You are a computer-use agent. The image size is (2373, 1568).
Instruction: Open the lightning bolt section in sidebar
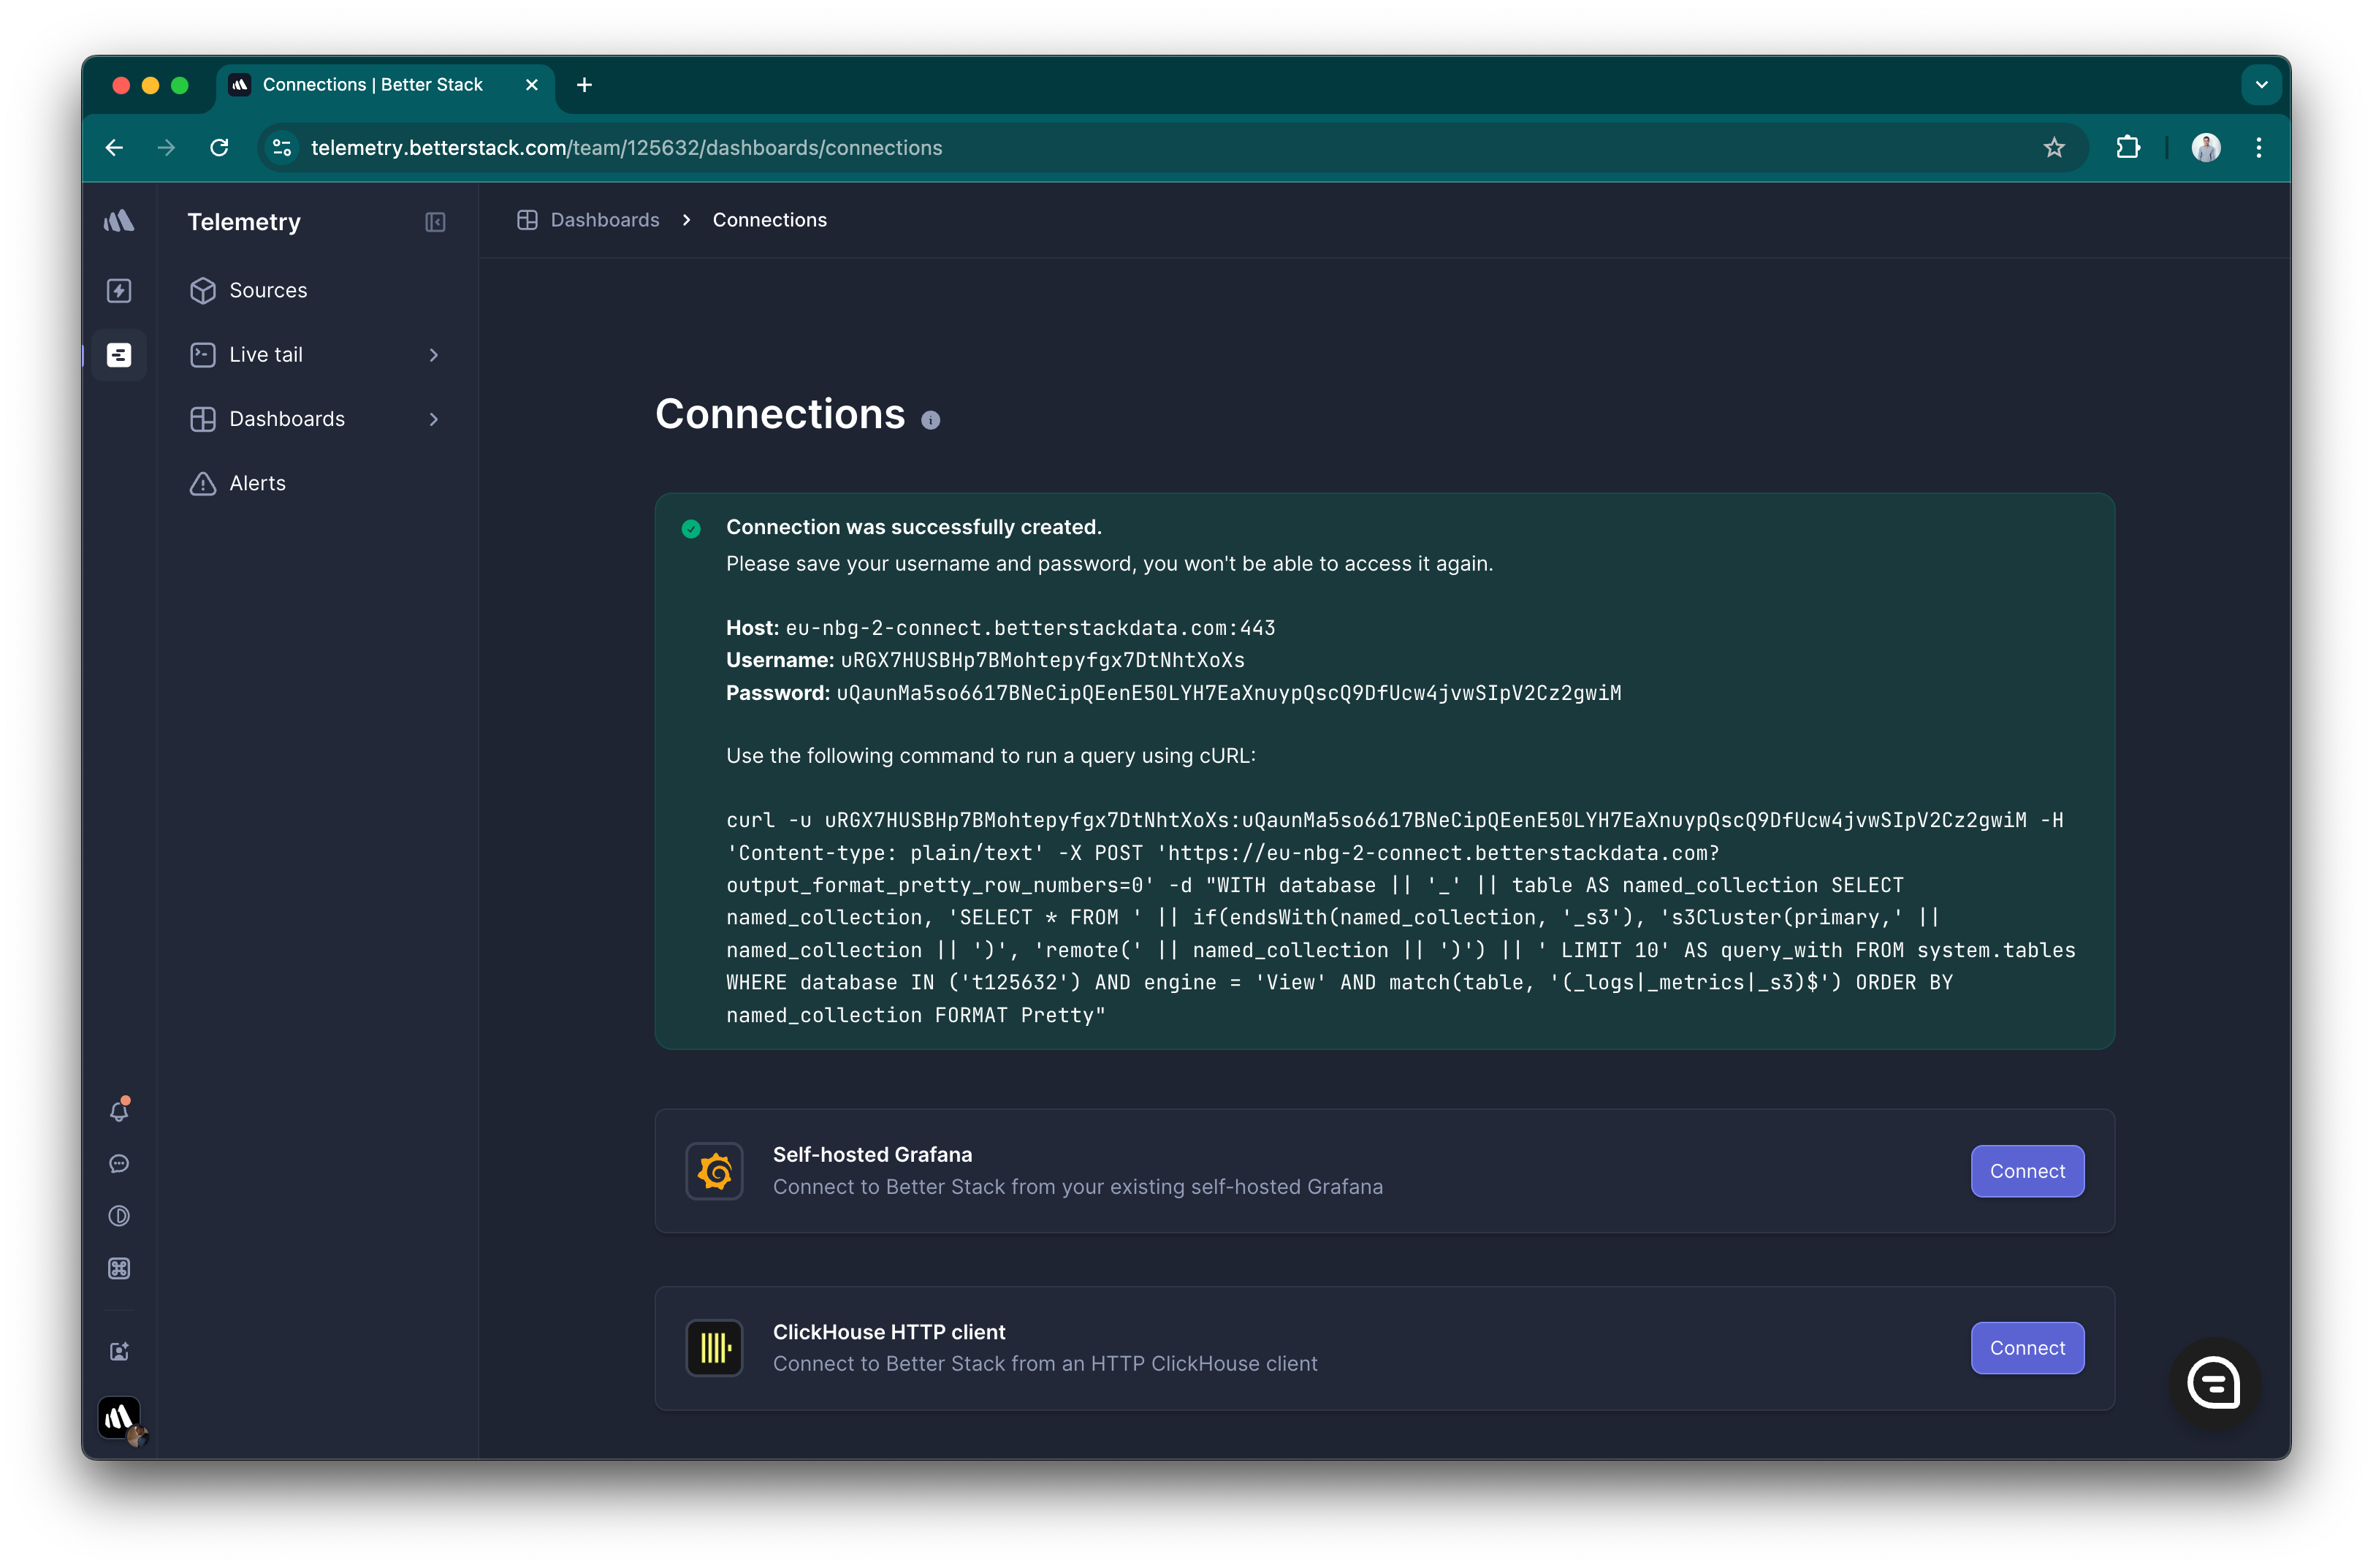point(119,291)
